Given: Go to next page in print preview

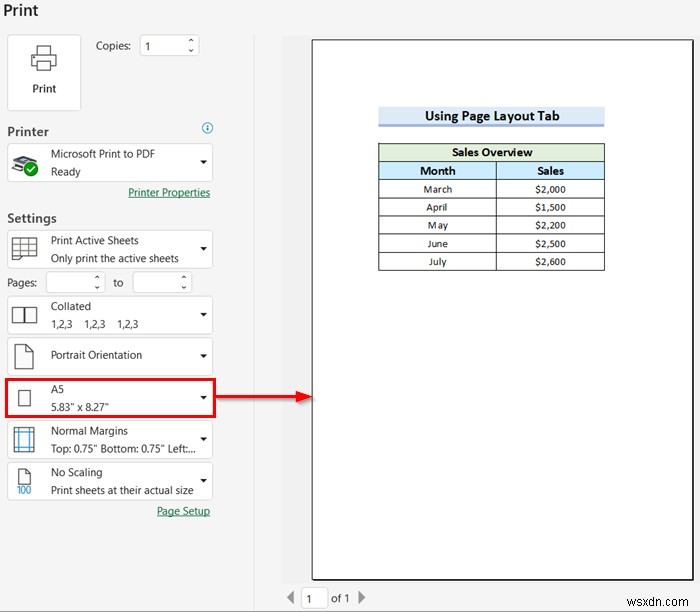Looking at the screenshot, I should click(362, 598).
